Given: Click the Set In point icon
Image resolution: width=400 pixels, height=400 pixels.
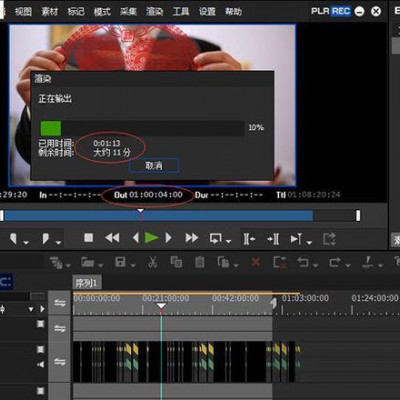Looking at the screenshot, I should pos(13,239).
